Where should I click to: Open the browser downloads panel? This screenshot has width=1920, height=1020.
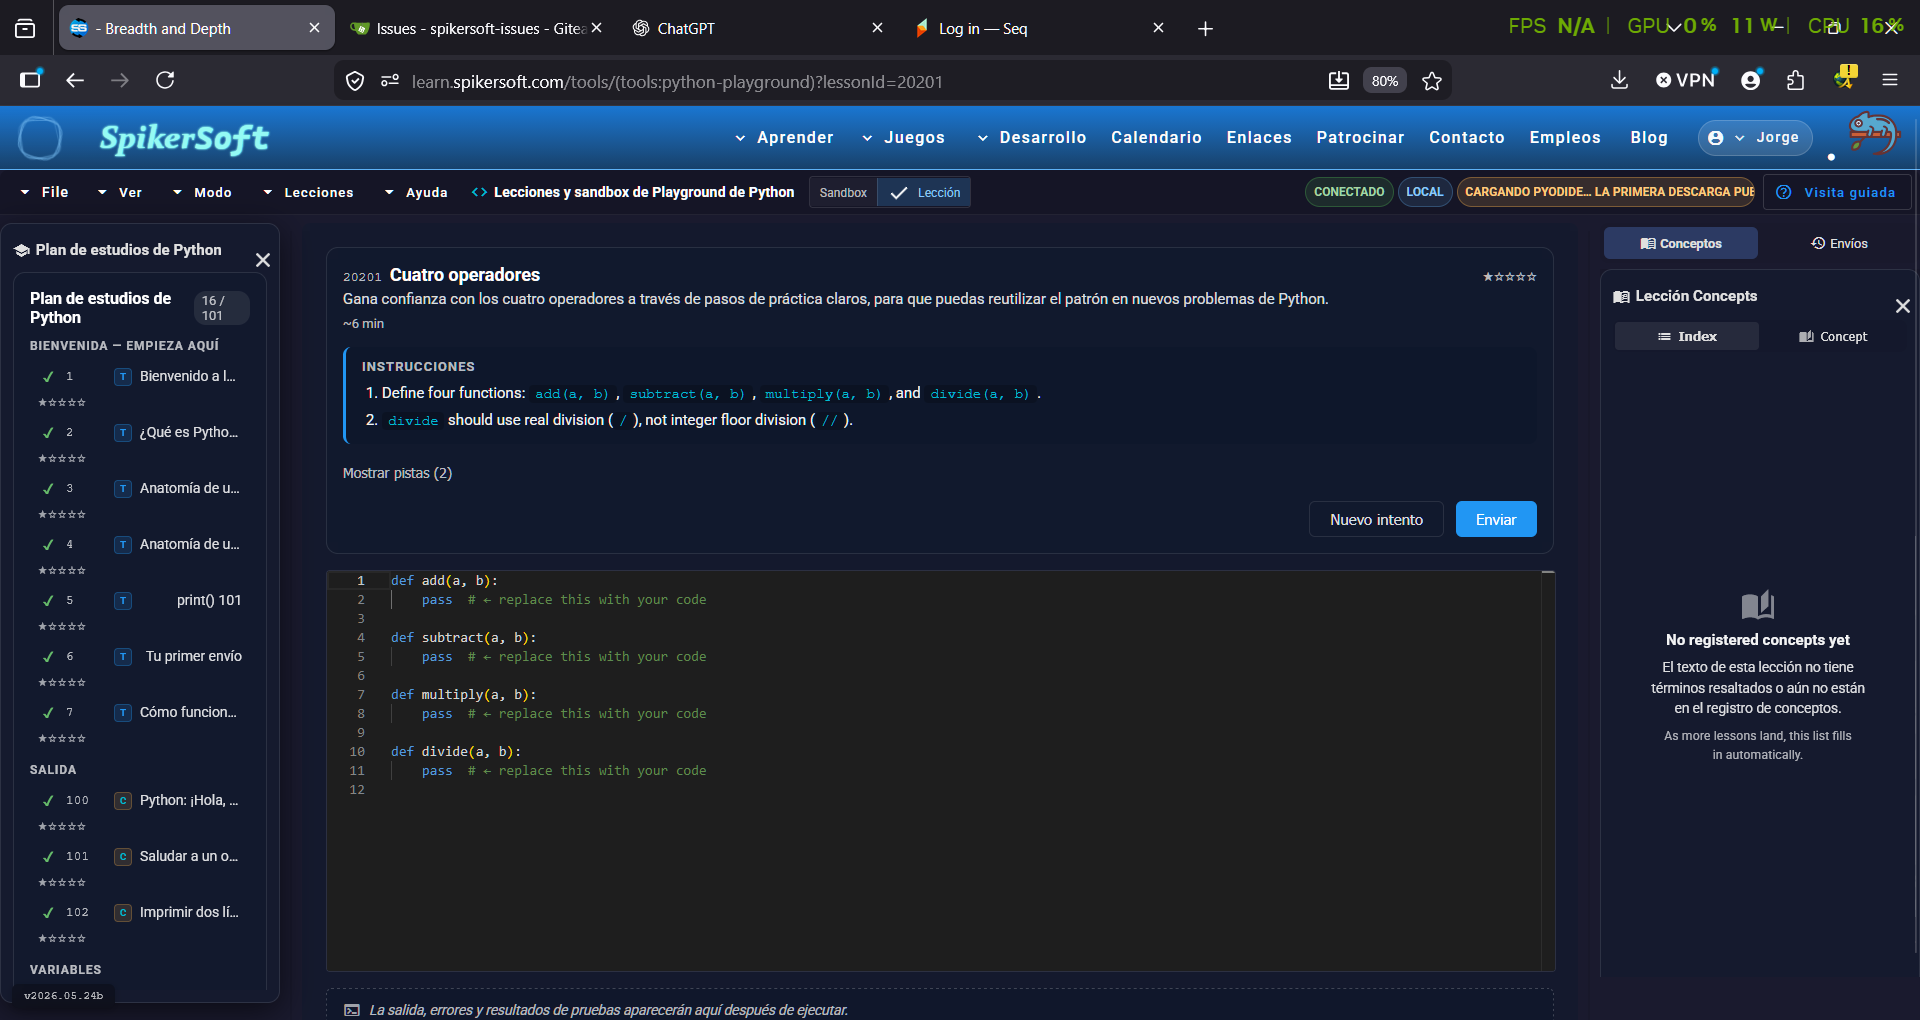tap(1620, 80)
